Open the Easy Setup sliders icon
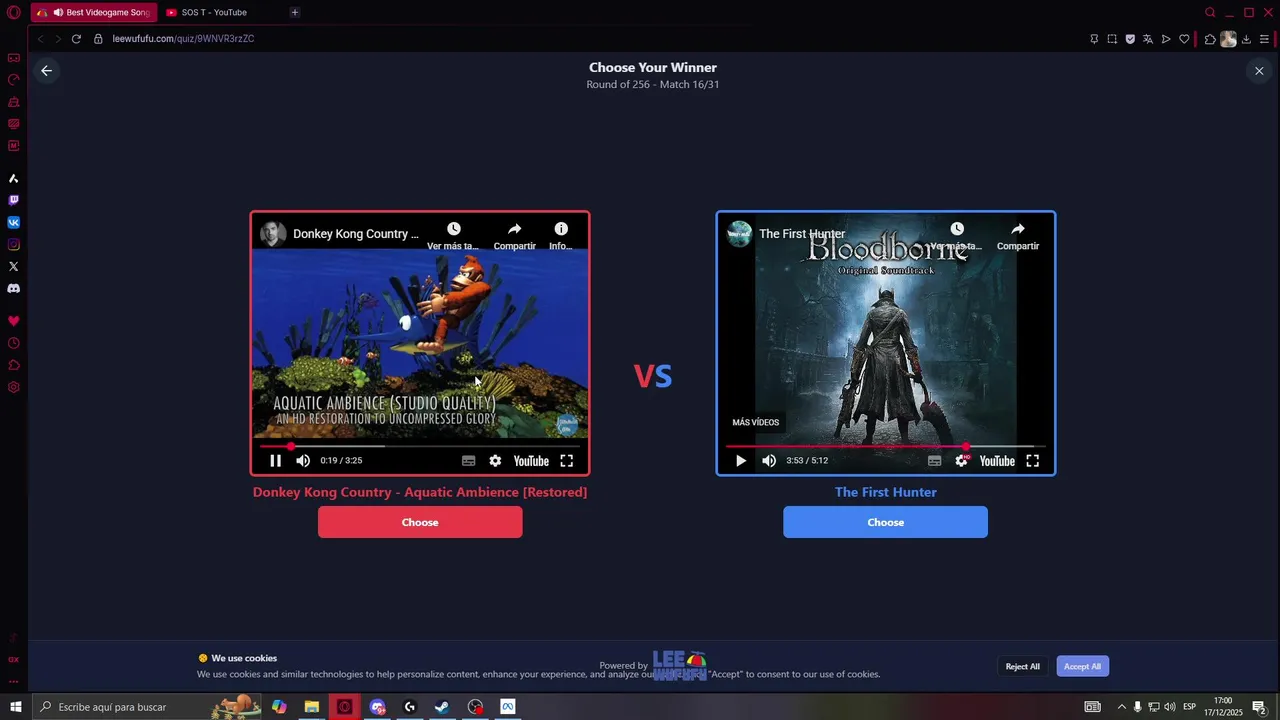The image size is (1280, 720). pyautogui.click(x=1265, y=39)
